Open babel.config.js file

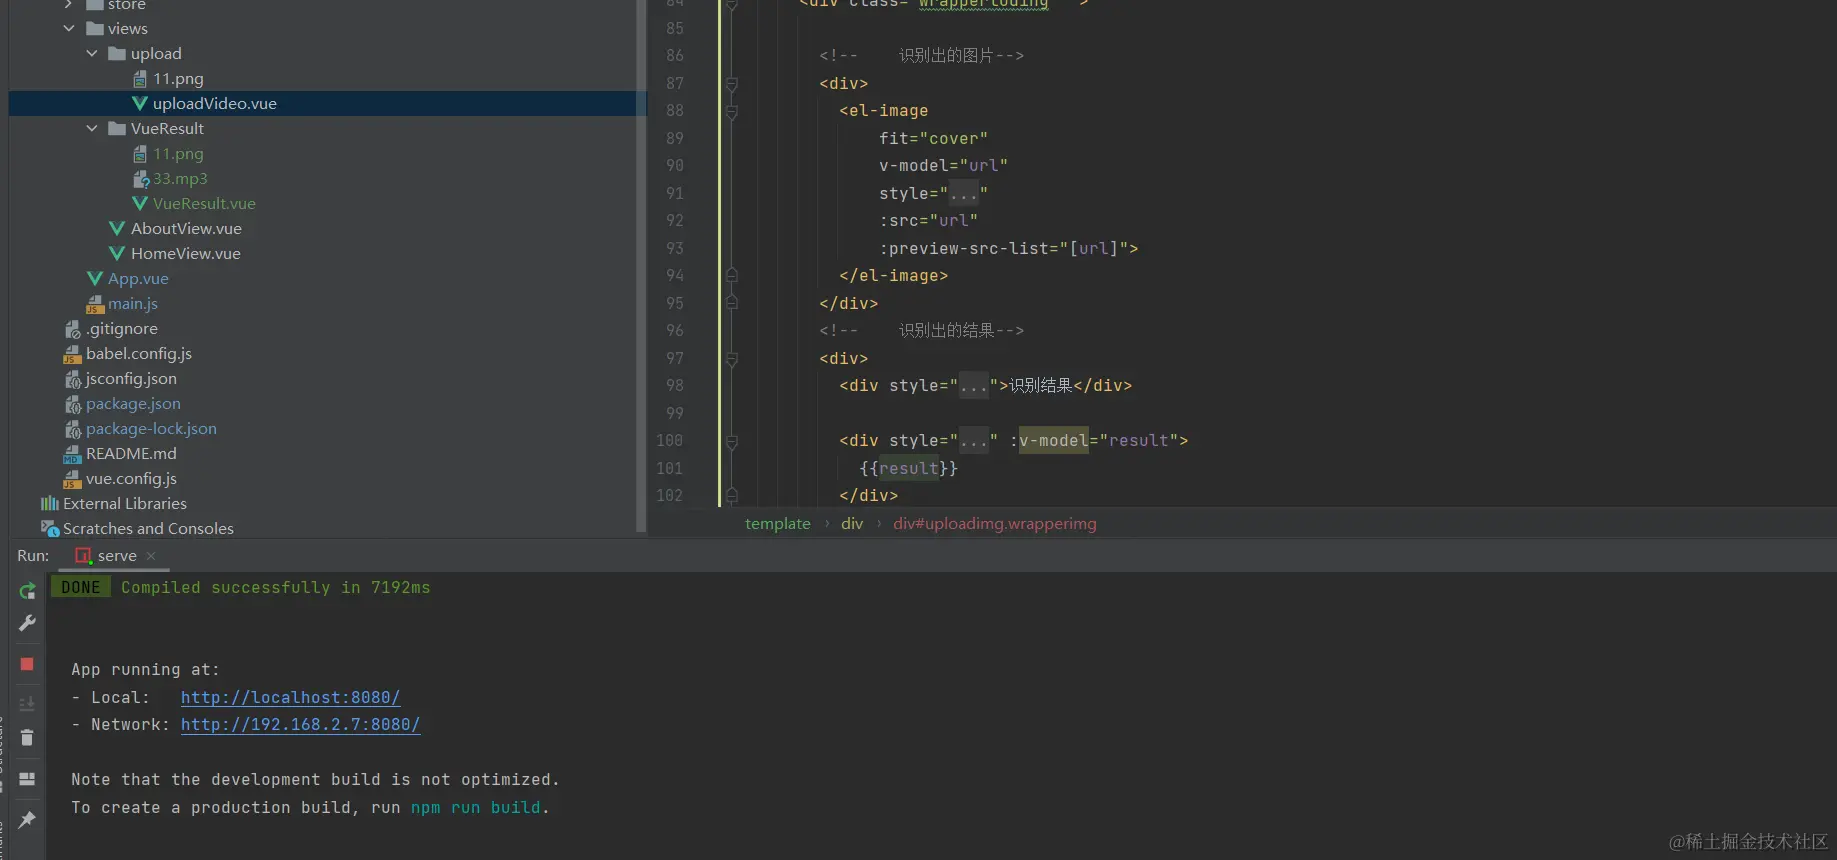[x=138, y=353]
